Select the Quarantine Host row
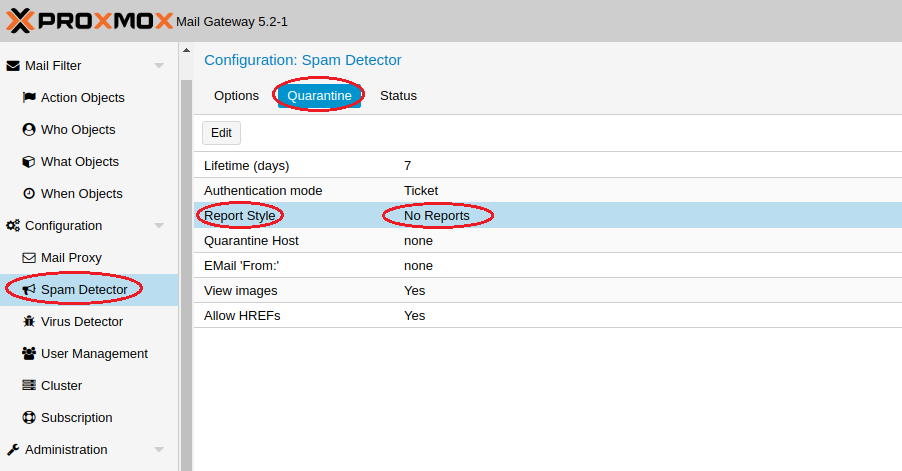Viewport: 902px width, 471px height. pyautogui.click(x=548, y=240)
